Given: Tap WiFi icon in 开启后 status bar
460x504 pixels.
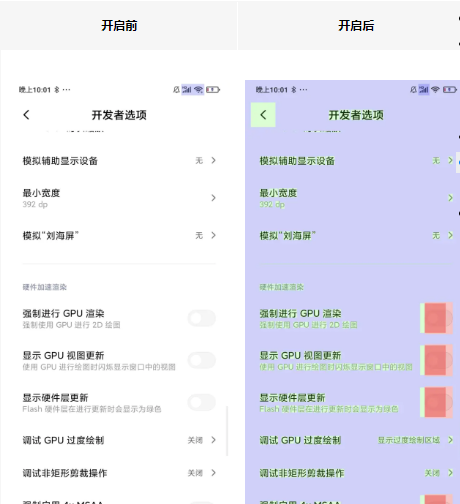Looking at the screenshot, I should pyautogui.click(x=435, y=89).
